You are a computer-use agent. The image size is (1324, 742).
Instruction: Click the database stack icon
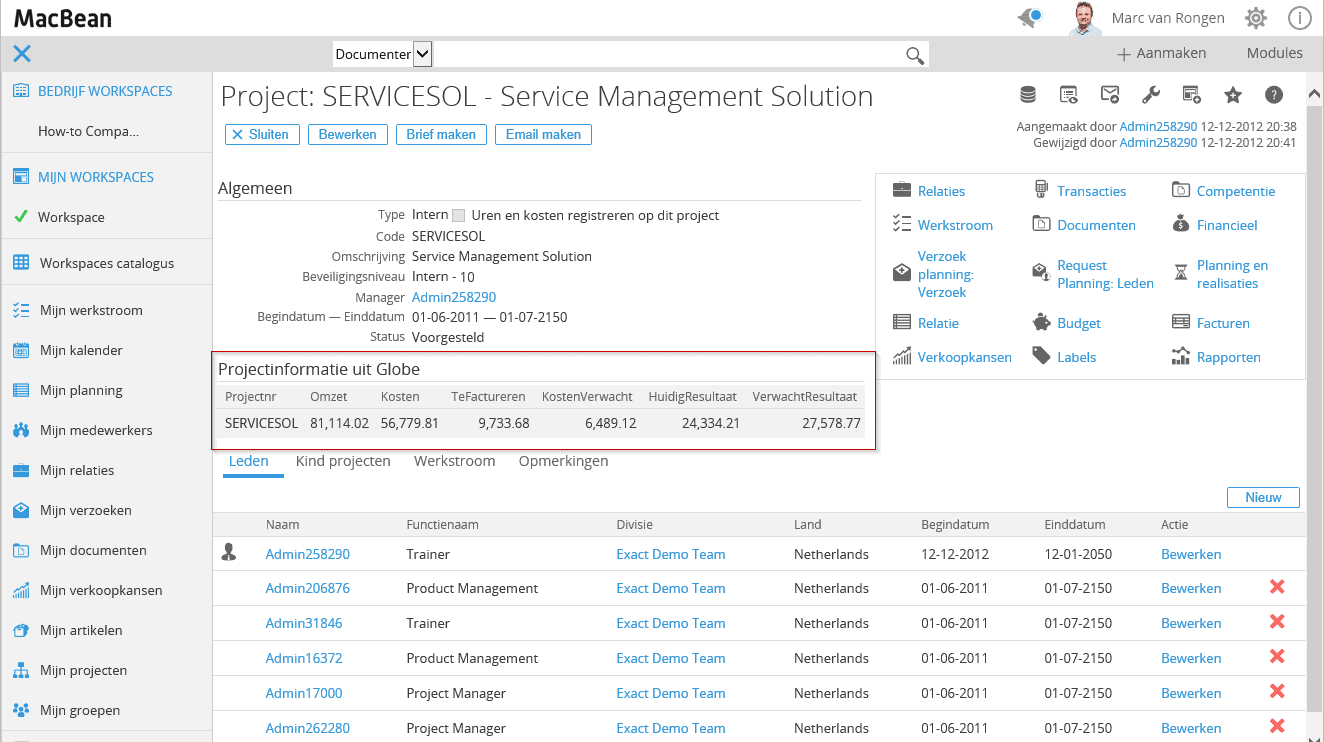point(1028,95)
